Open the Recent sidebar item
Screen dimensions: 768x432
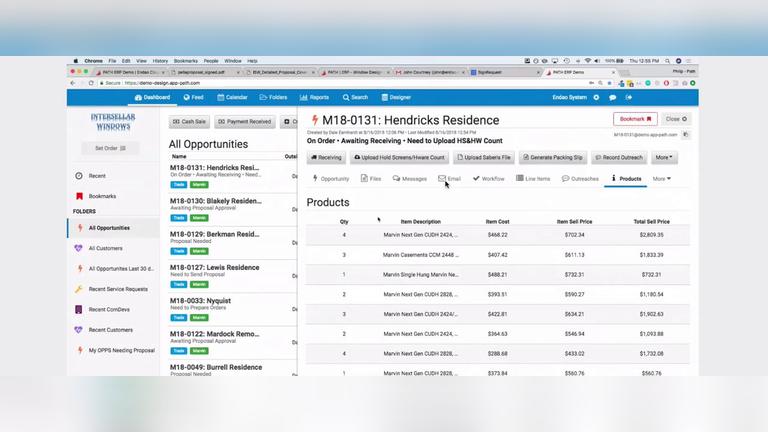coord(97,176)
